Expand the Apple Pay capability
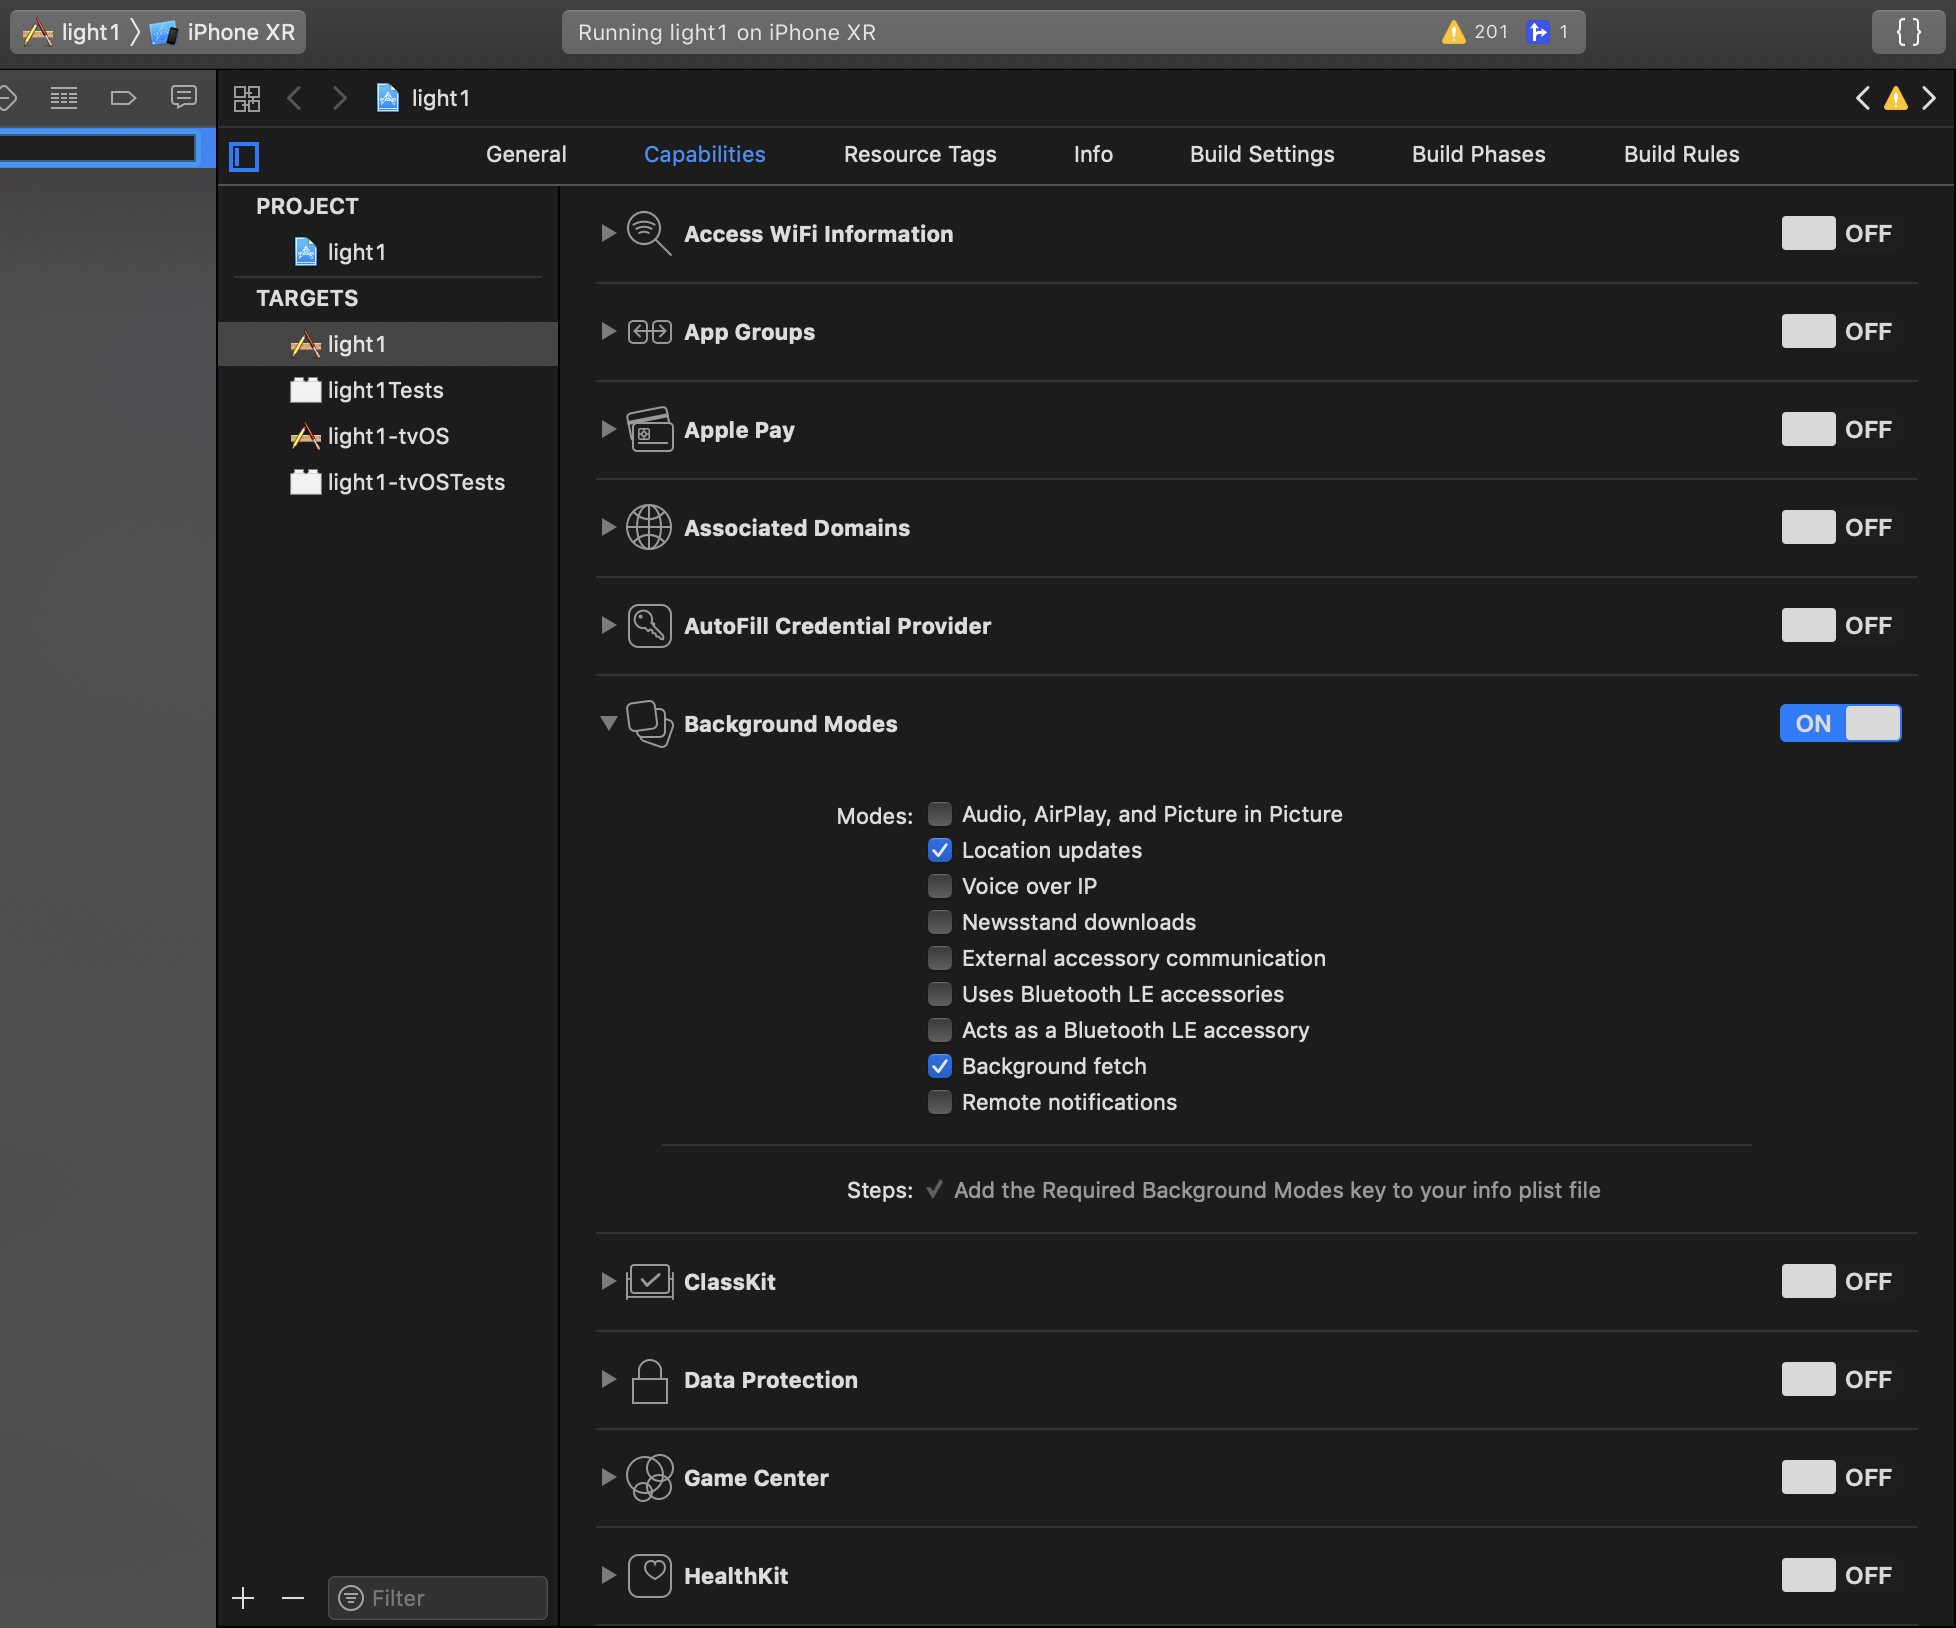Viewport: 1956px width, 1628px height. coord(608,430)
